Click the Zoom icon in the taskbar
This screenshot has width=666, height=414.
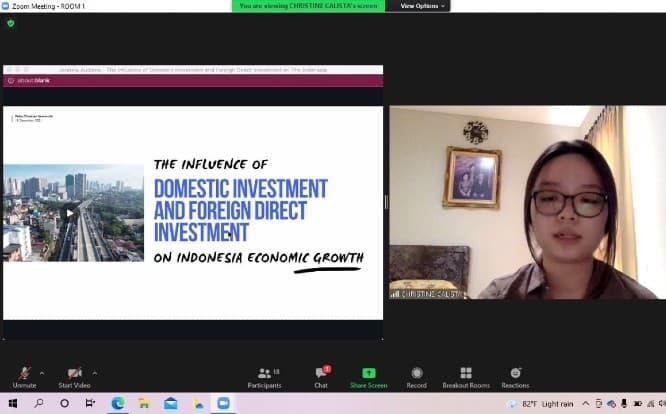[223, 403]
